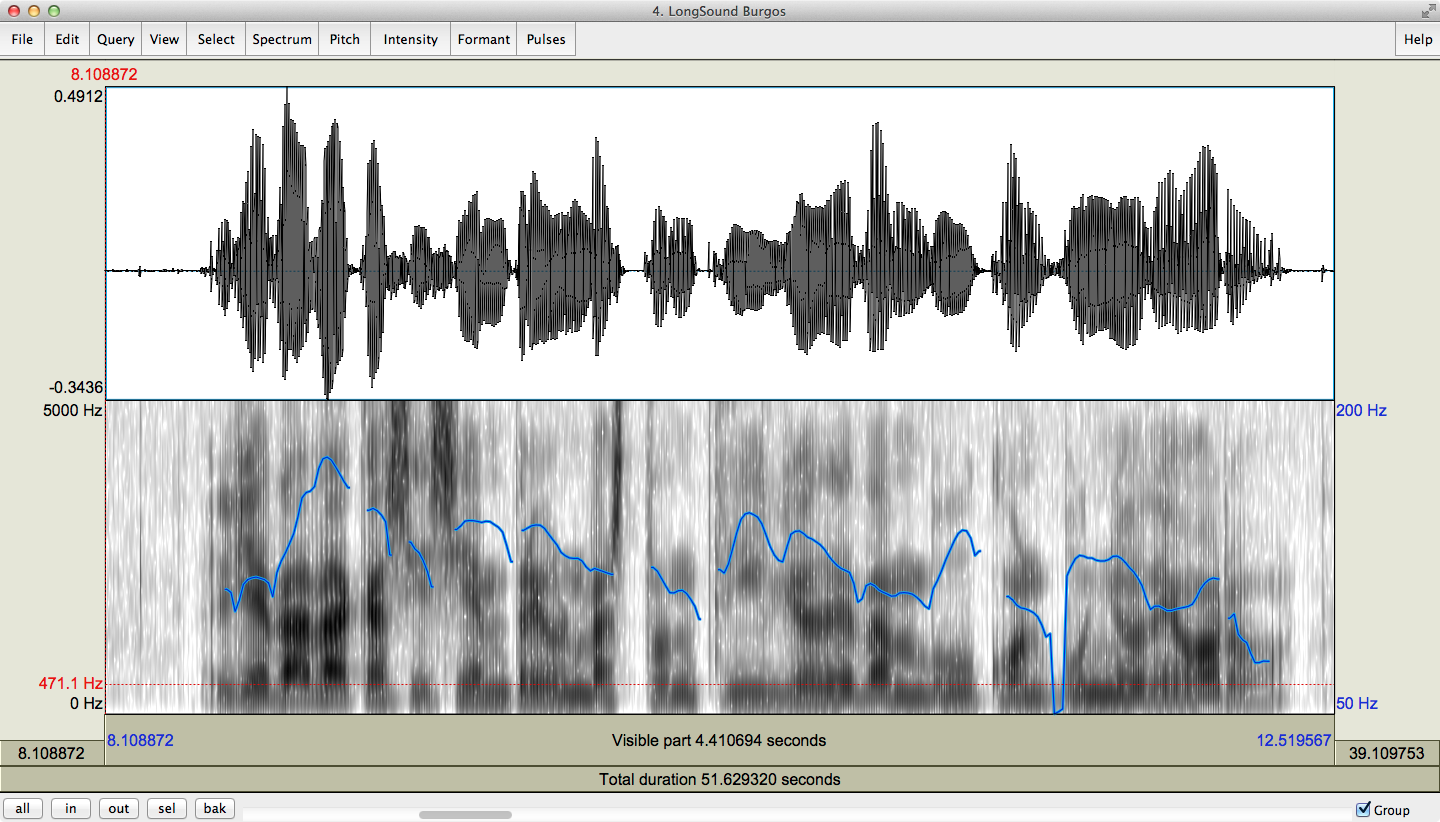The width and height of the screenshot is (1440, 822).
Task: Open the Pulses menu
Action: point(546,39)
